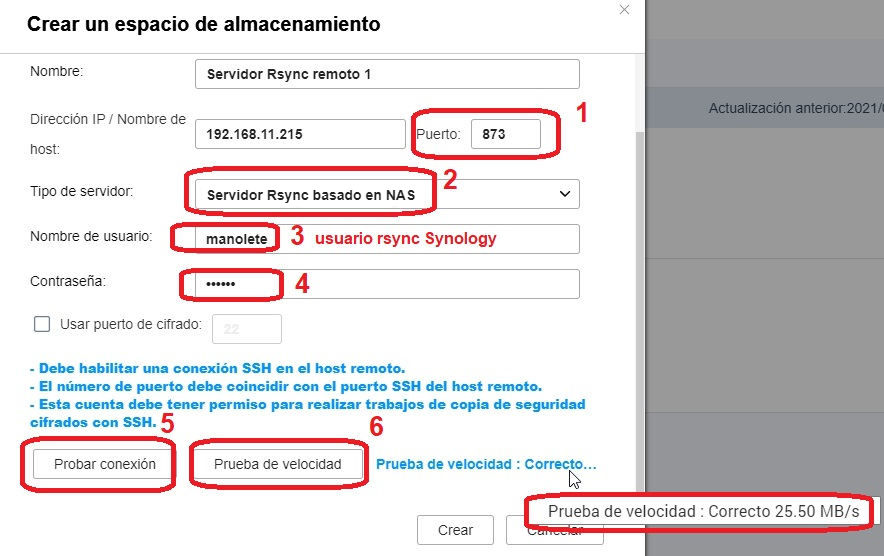Viewport: 884px width, 556px height.
Task: Enable the Usar puerto de cifrado checkbox
Action: (42, 324)
